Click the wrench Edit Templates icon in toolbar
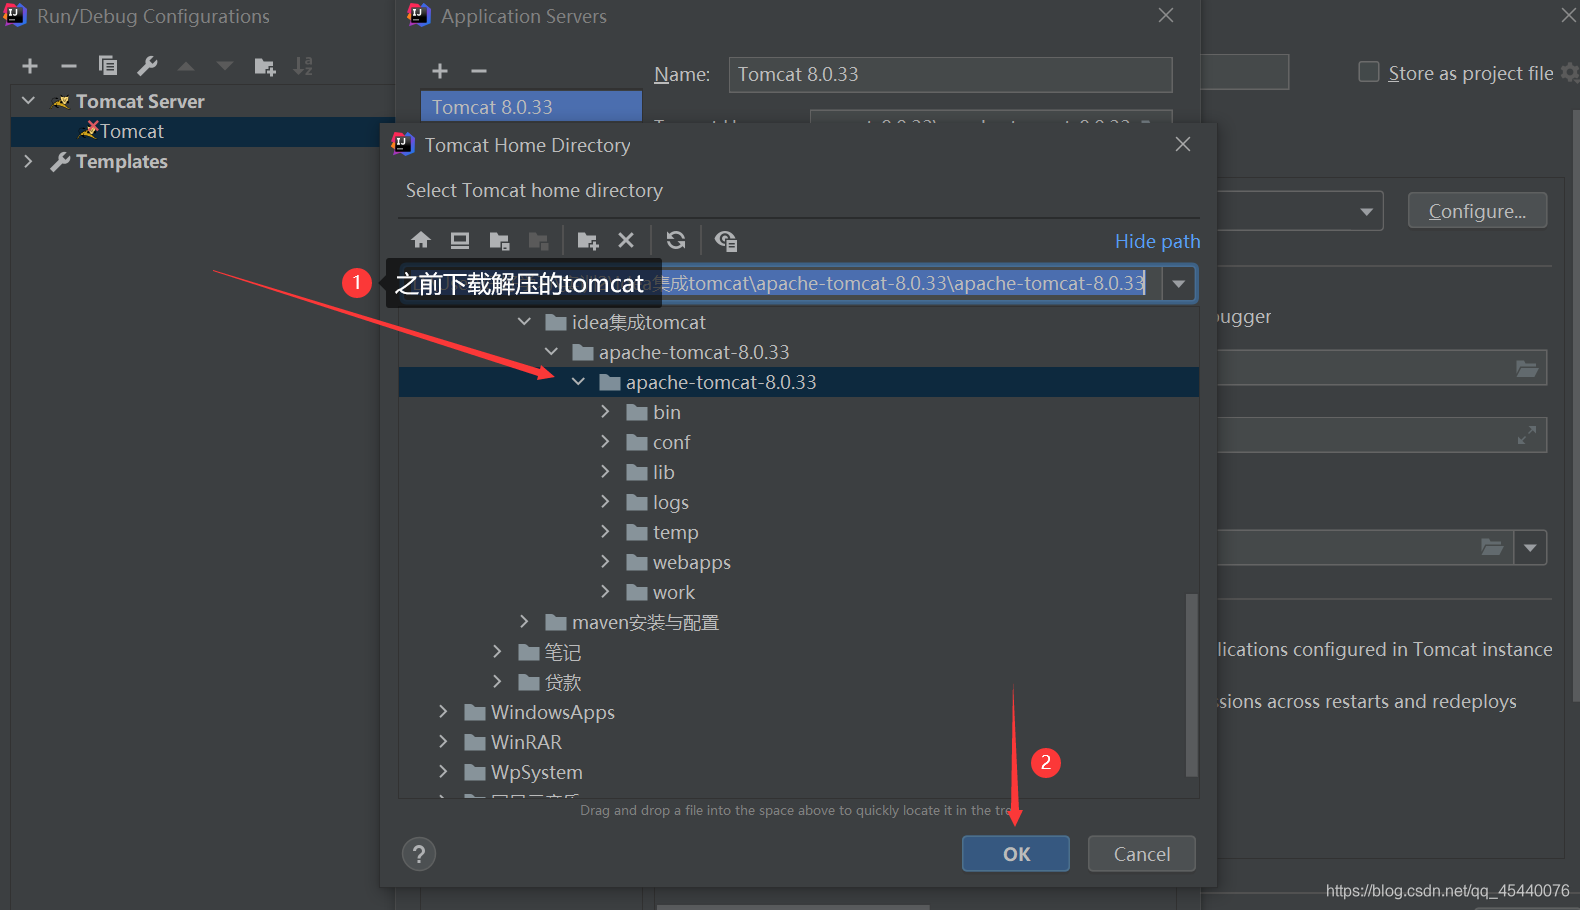This screenshot has height=910, width=1580. coord(147,66)
